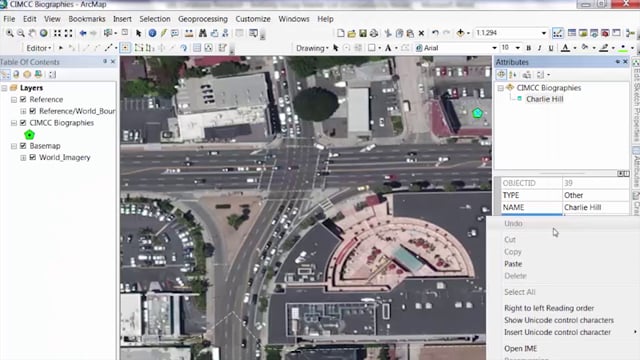Open the Bookmarks menu
The image size is (640, 360).
87,19
